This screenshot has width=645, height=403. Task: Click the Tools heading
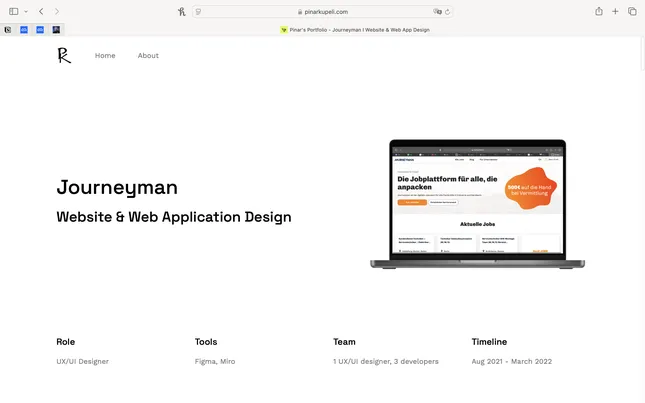click(206, 342)
